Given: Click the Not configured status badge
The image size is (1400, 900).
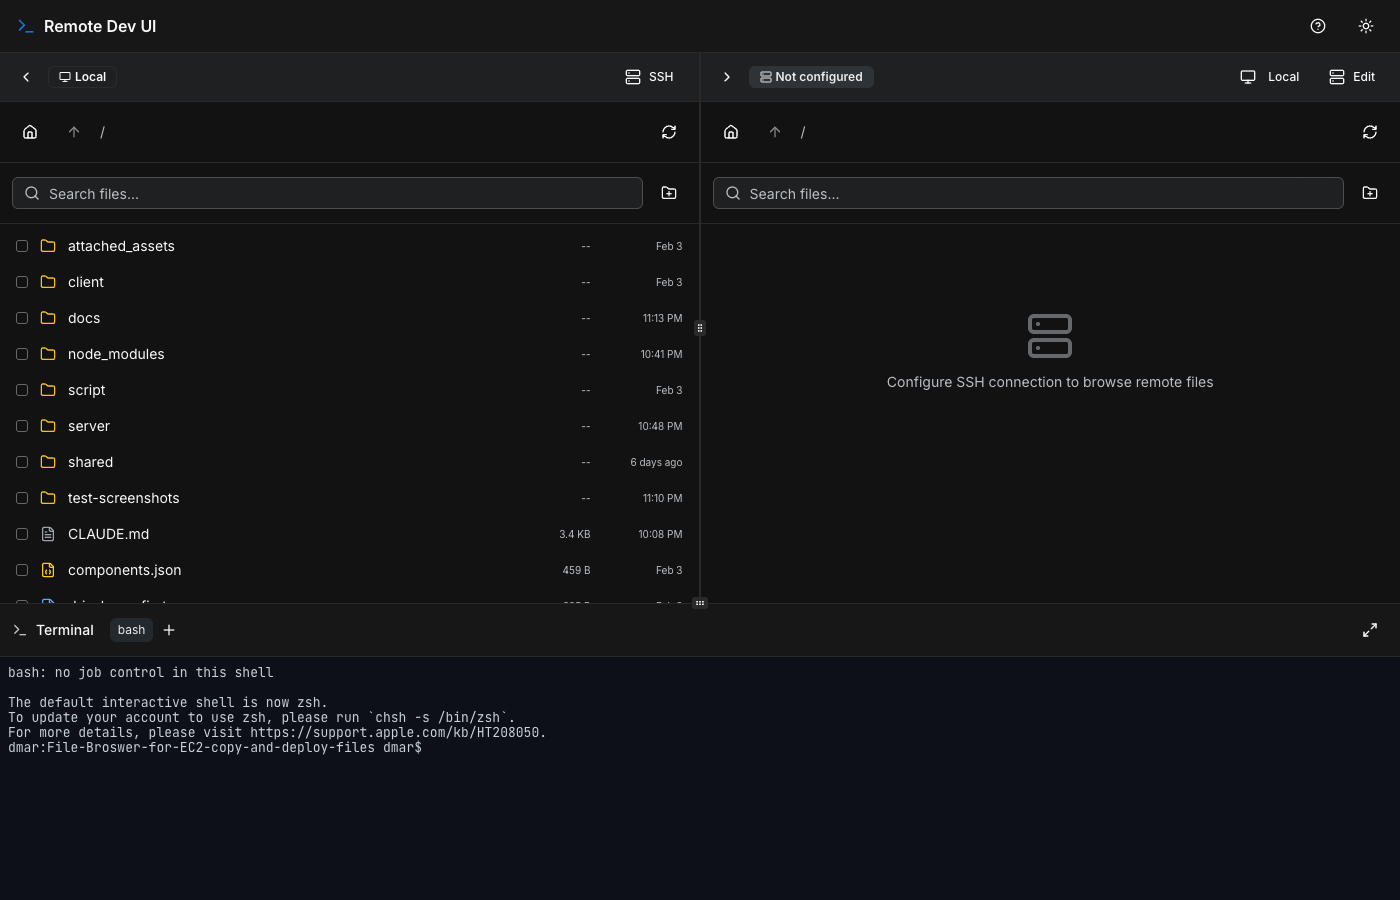Looking at the screenshot, I should coord(811,77).
